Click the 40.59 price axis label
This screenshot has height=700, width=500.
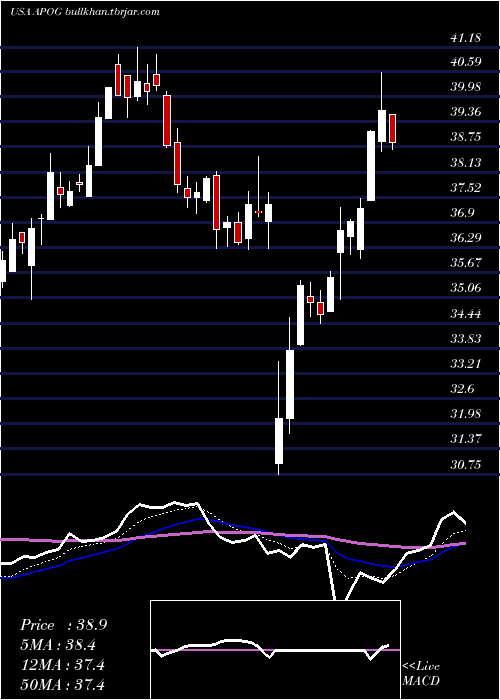pyautogui.click(x=466, y=62)
